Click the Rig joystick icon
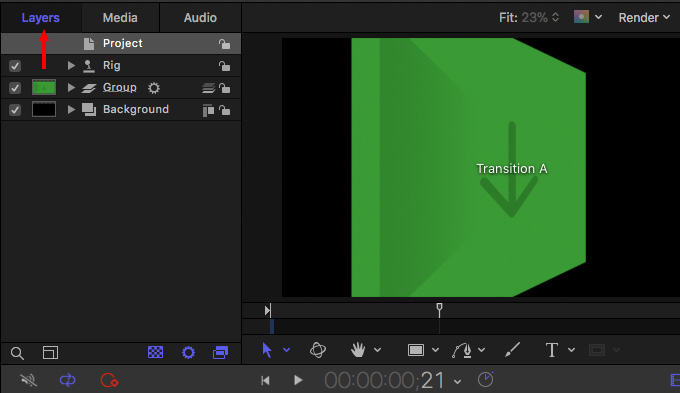Viewport: 680px width, 393px height. [x=88, y=66]
